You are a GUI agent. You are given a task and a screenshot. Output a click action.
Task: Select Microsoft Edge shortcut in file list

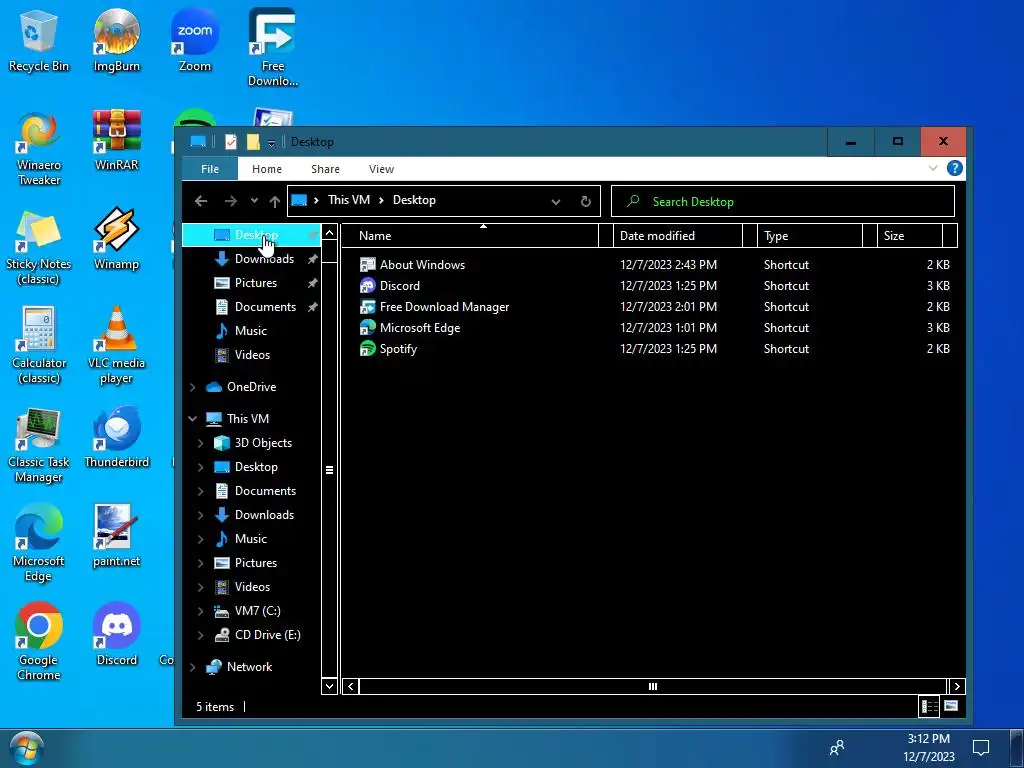pos(420,327)
